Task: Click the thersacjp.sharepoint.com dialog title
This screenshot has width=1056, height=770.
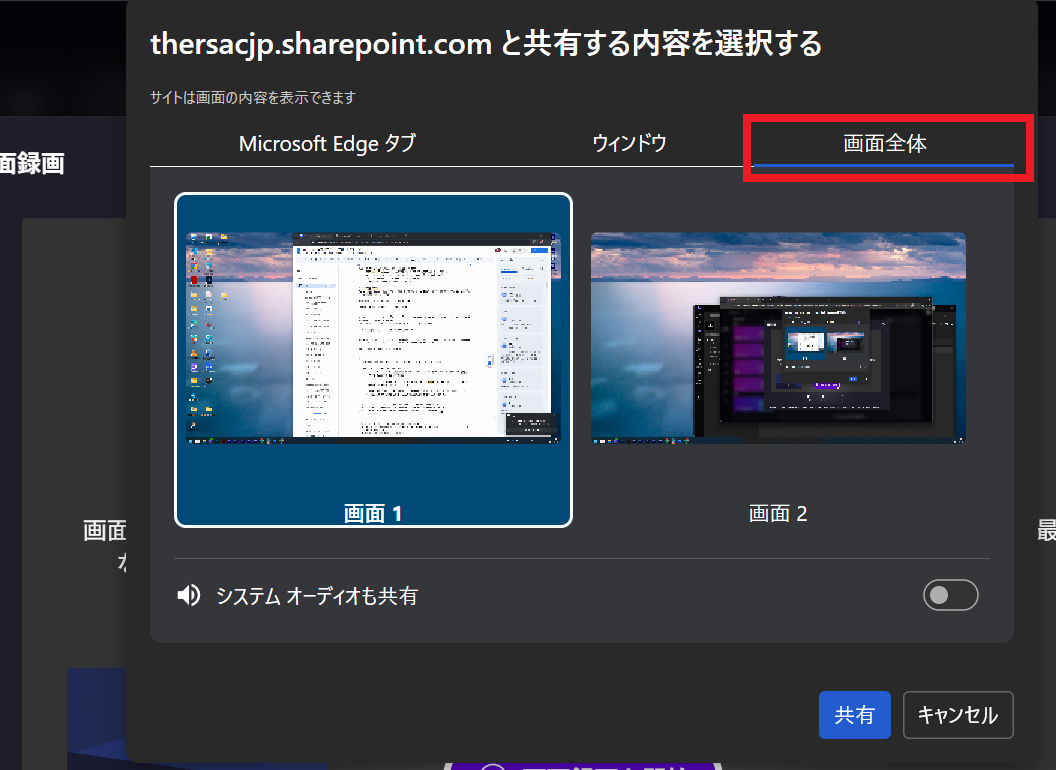Action: tap(485, 44)
